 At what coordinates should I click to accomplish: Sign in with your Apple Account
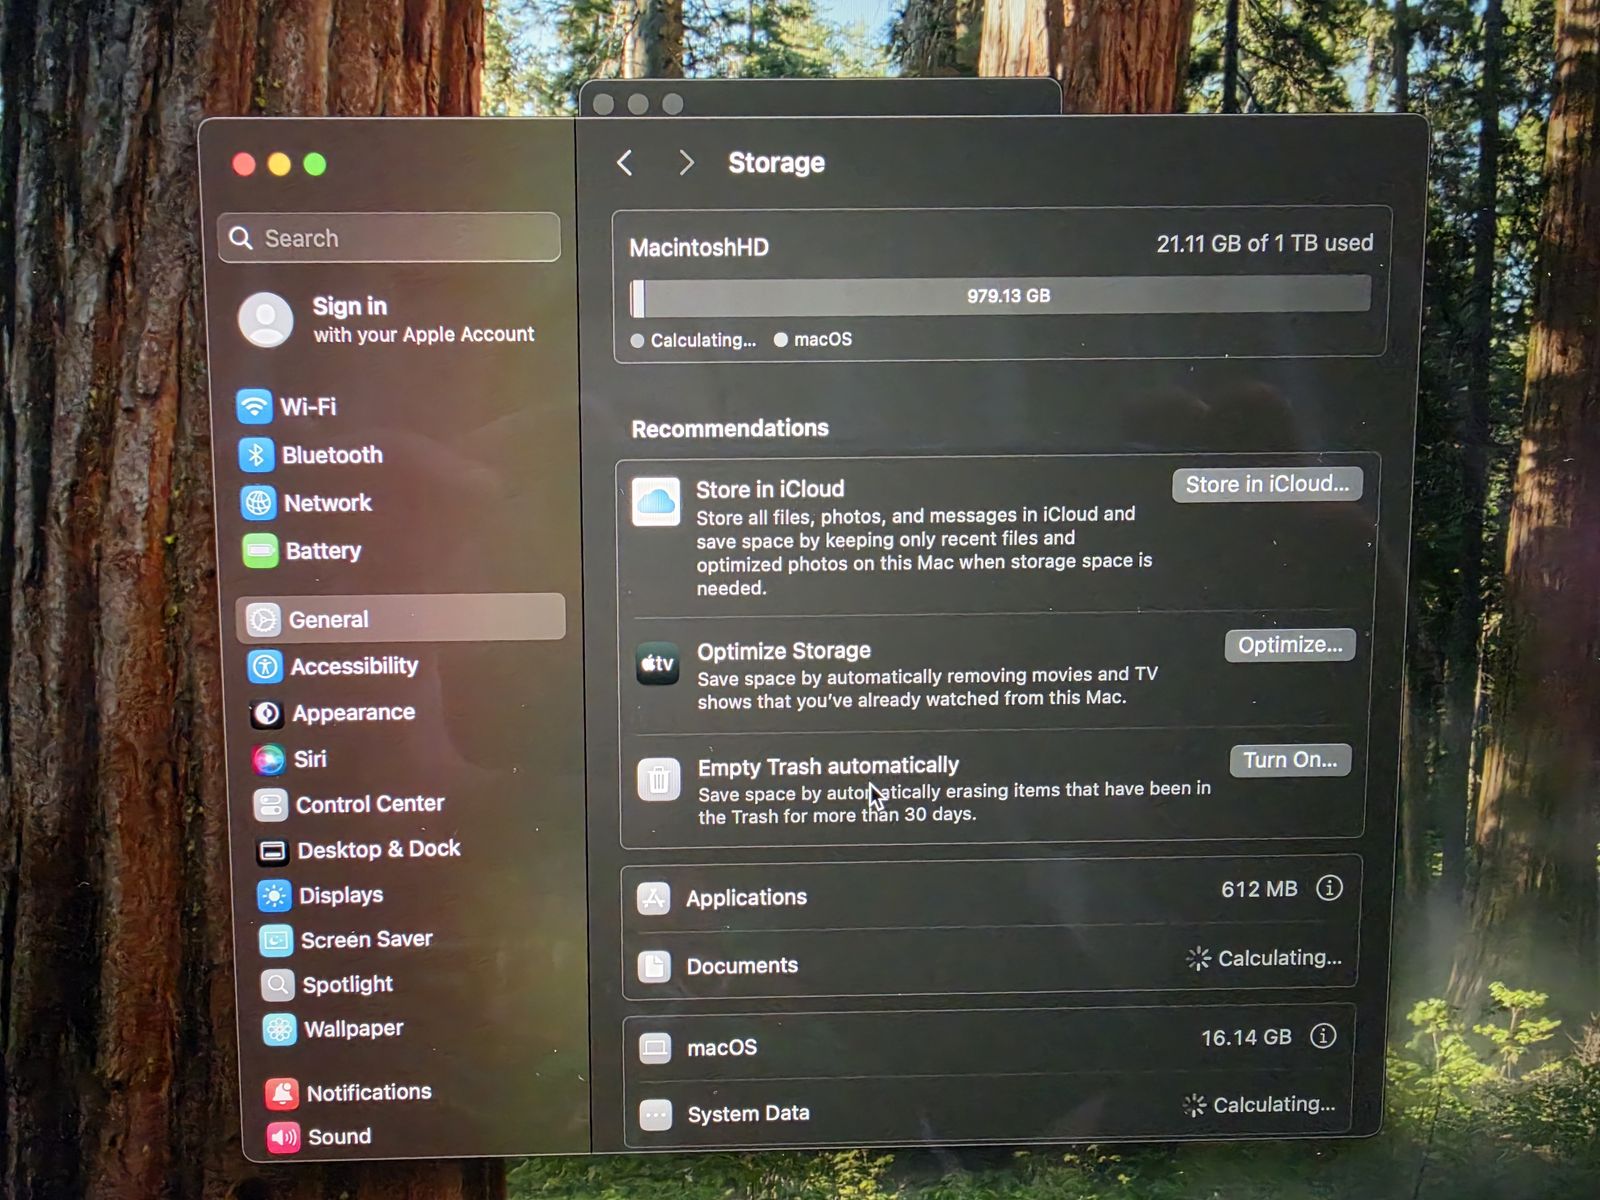point(390,319)
